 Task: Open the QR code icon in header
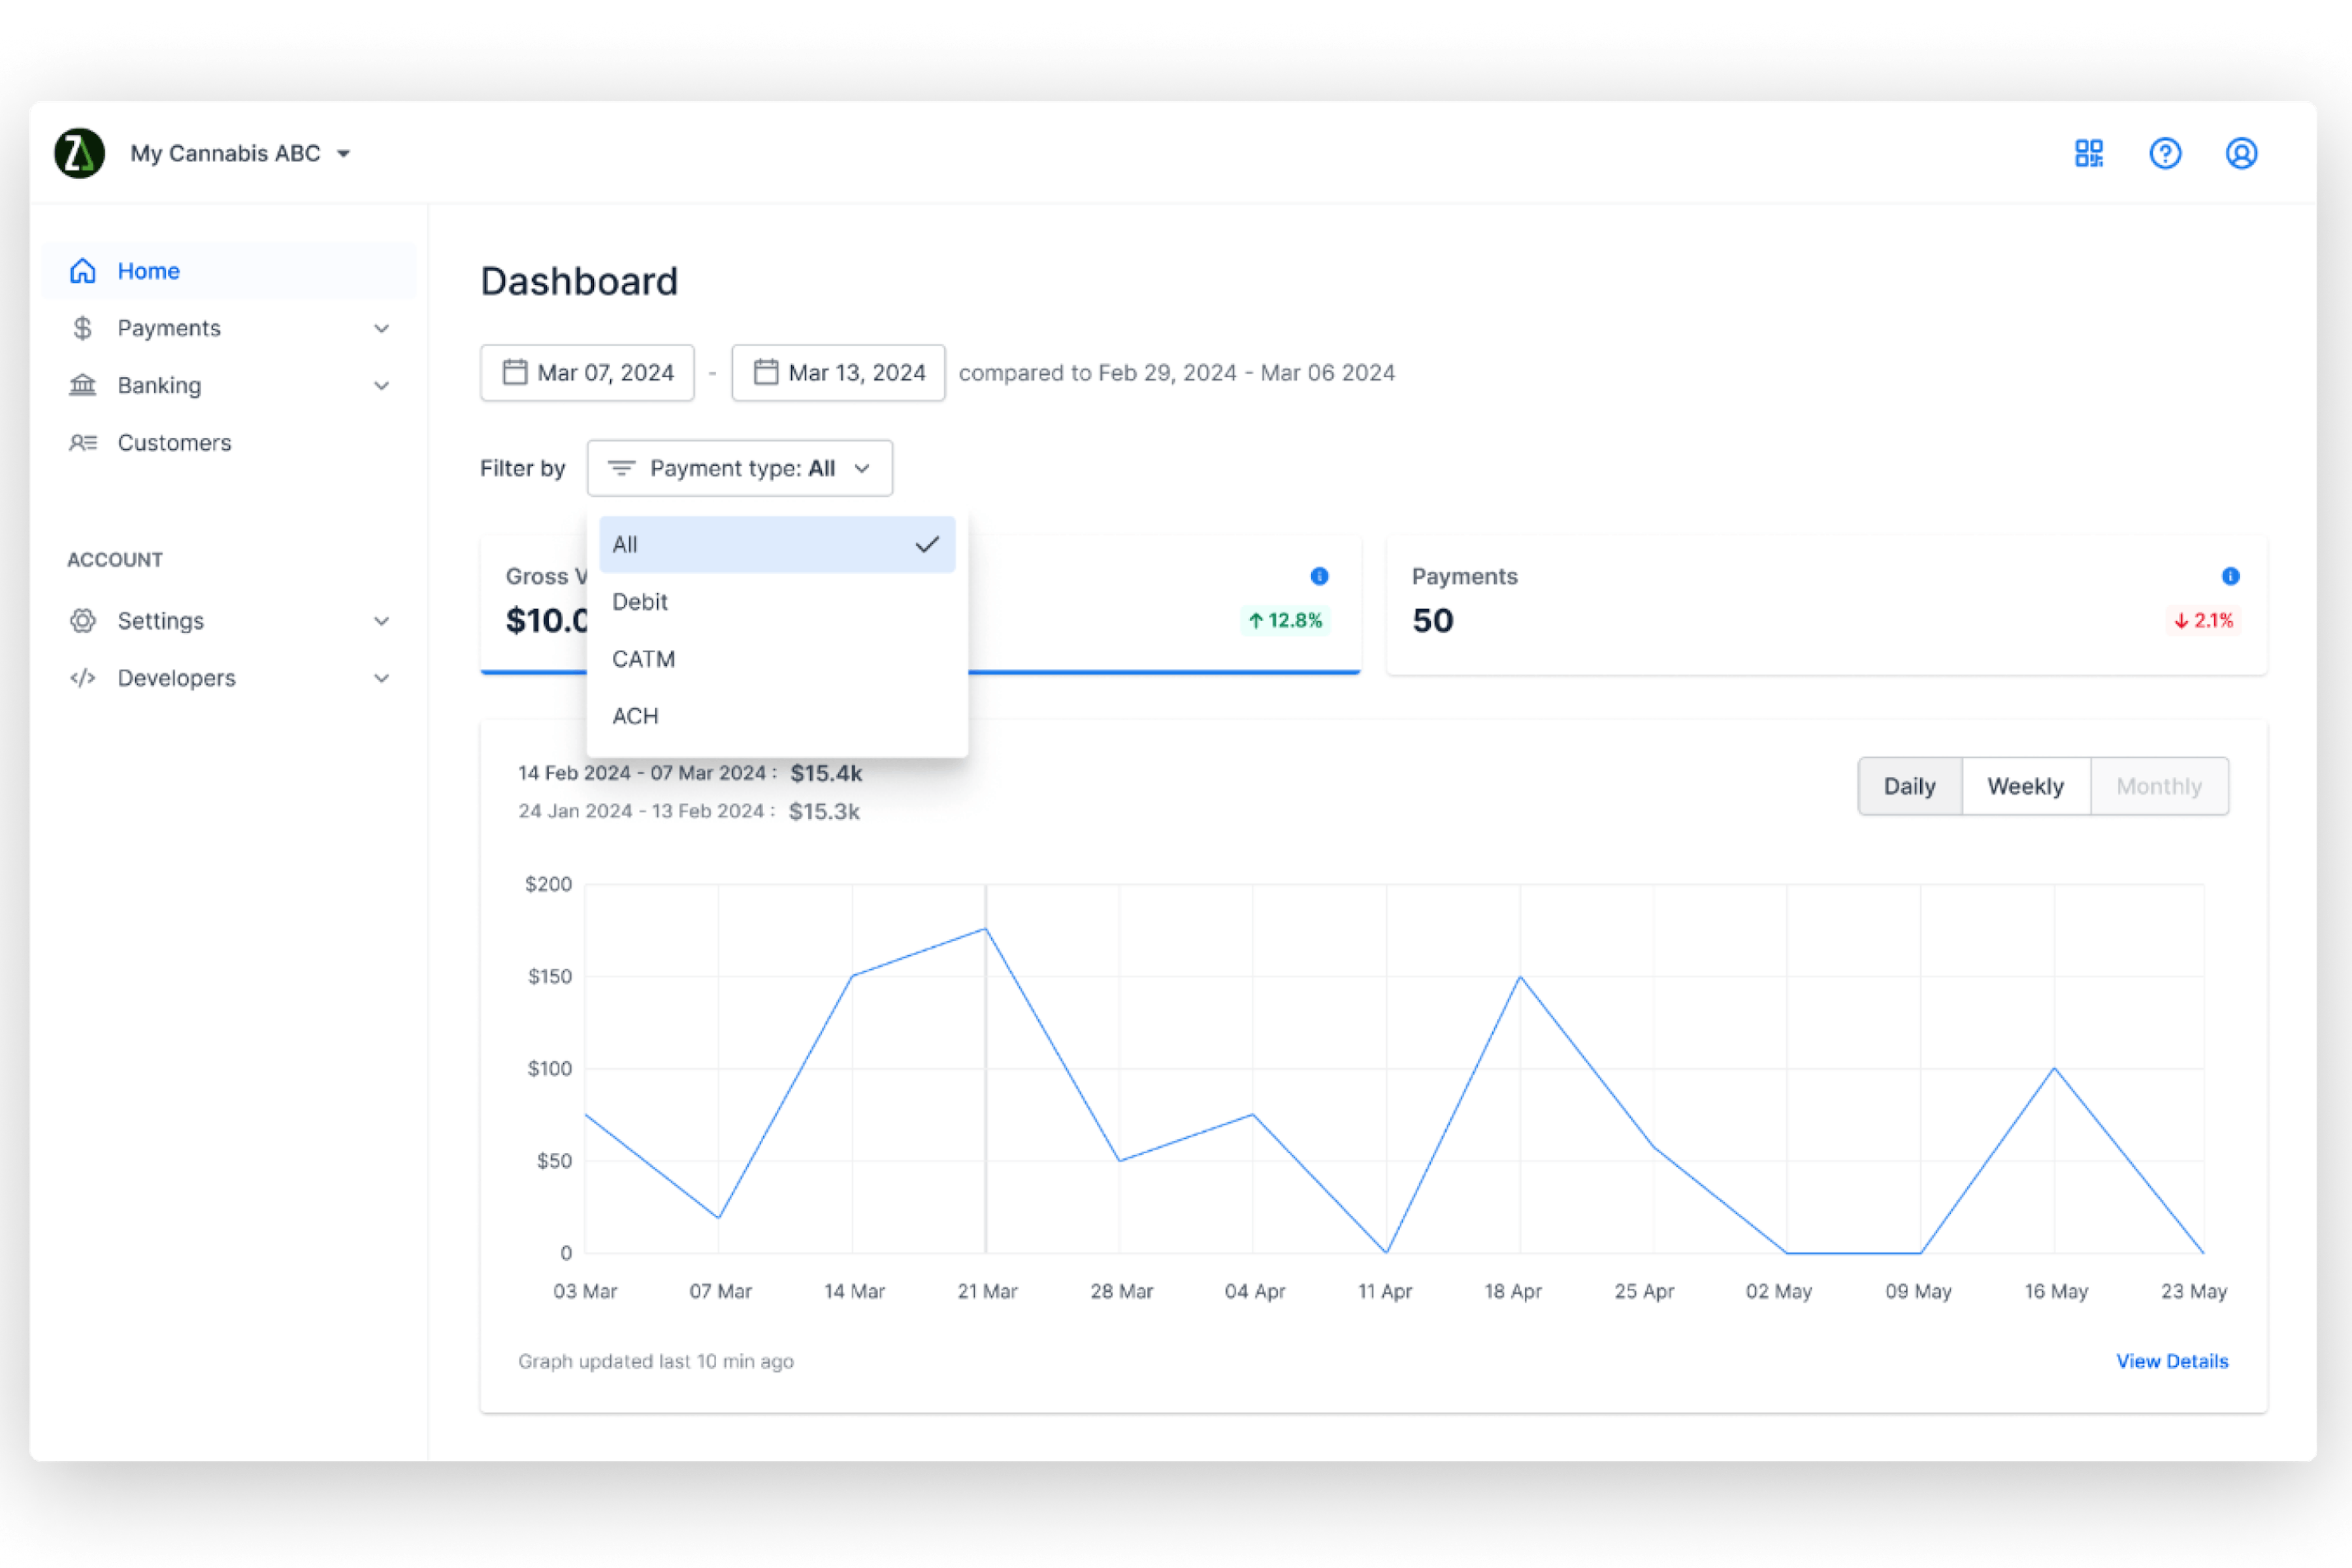point(2088,153)
